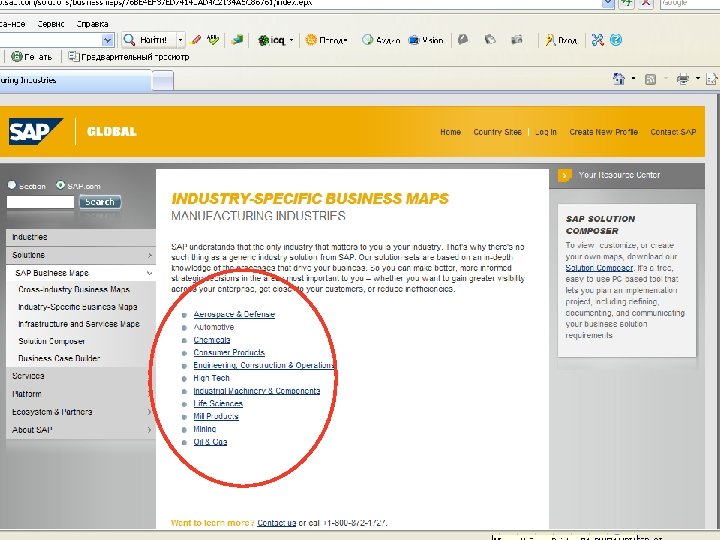Click the first gray toolbar icon after Vision
Screen dimensions: 720x540
pyautogui.click(x=463, y=39)
